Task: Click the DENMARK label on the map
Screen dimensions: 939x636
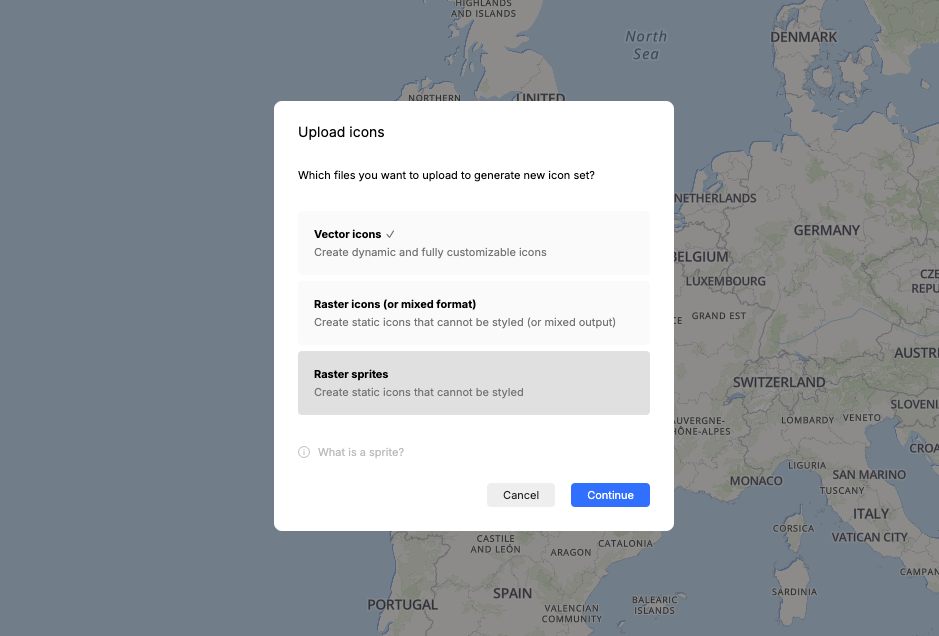Action: [803, 37]
